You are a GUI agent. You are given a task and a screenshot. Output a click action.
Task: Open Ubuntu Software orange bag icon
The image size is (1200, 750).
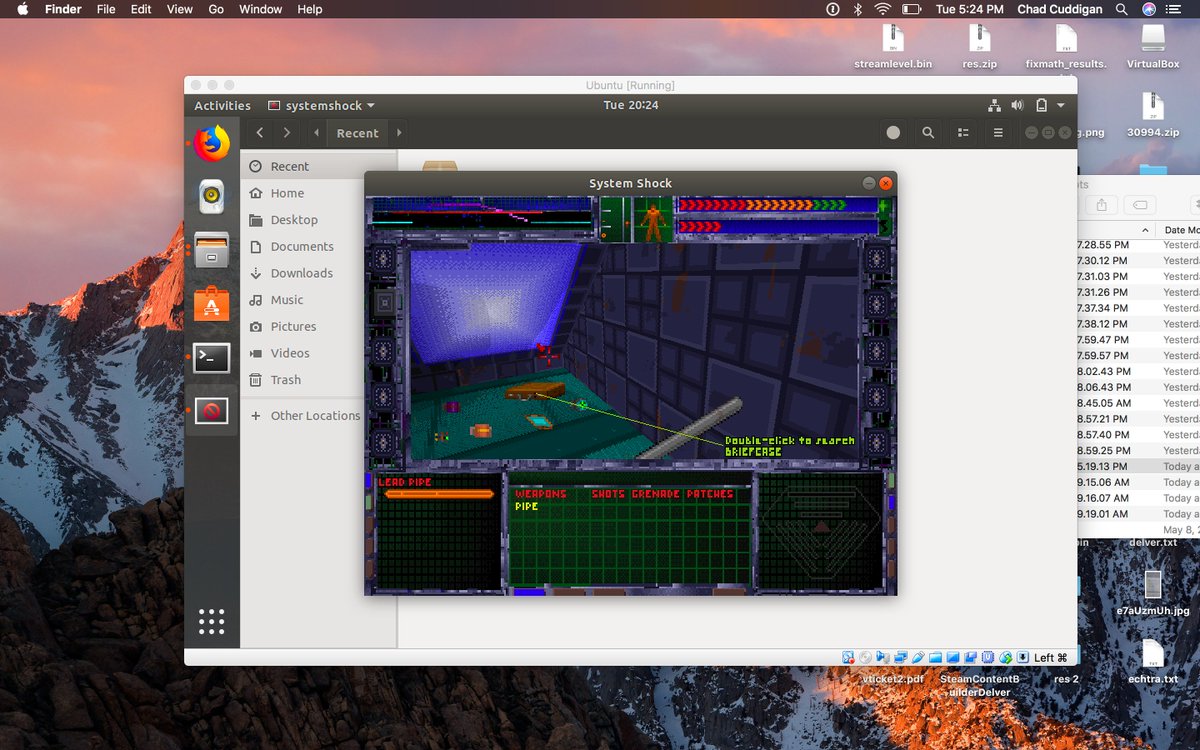click(x=211, y=303)
